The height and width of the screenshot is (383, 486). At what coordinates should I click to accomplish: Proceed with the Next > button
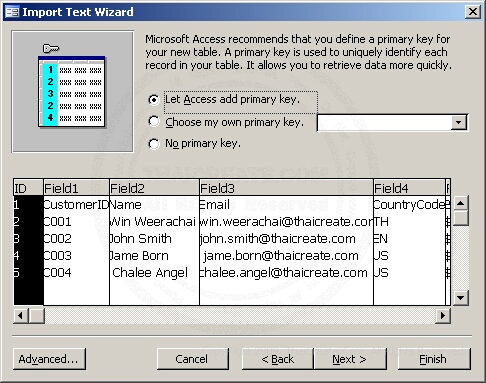coord(350,359)
